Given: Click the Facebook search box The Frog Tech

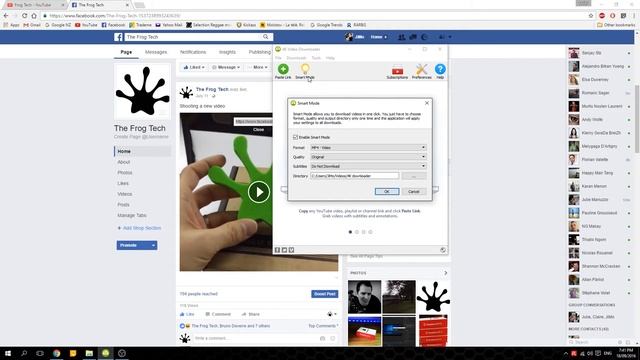Looking at the screenshot, I should [x=193, y=37].
